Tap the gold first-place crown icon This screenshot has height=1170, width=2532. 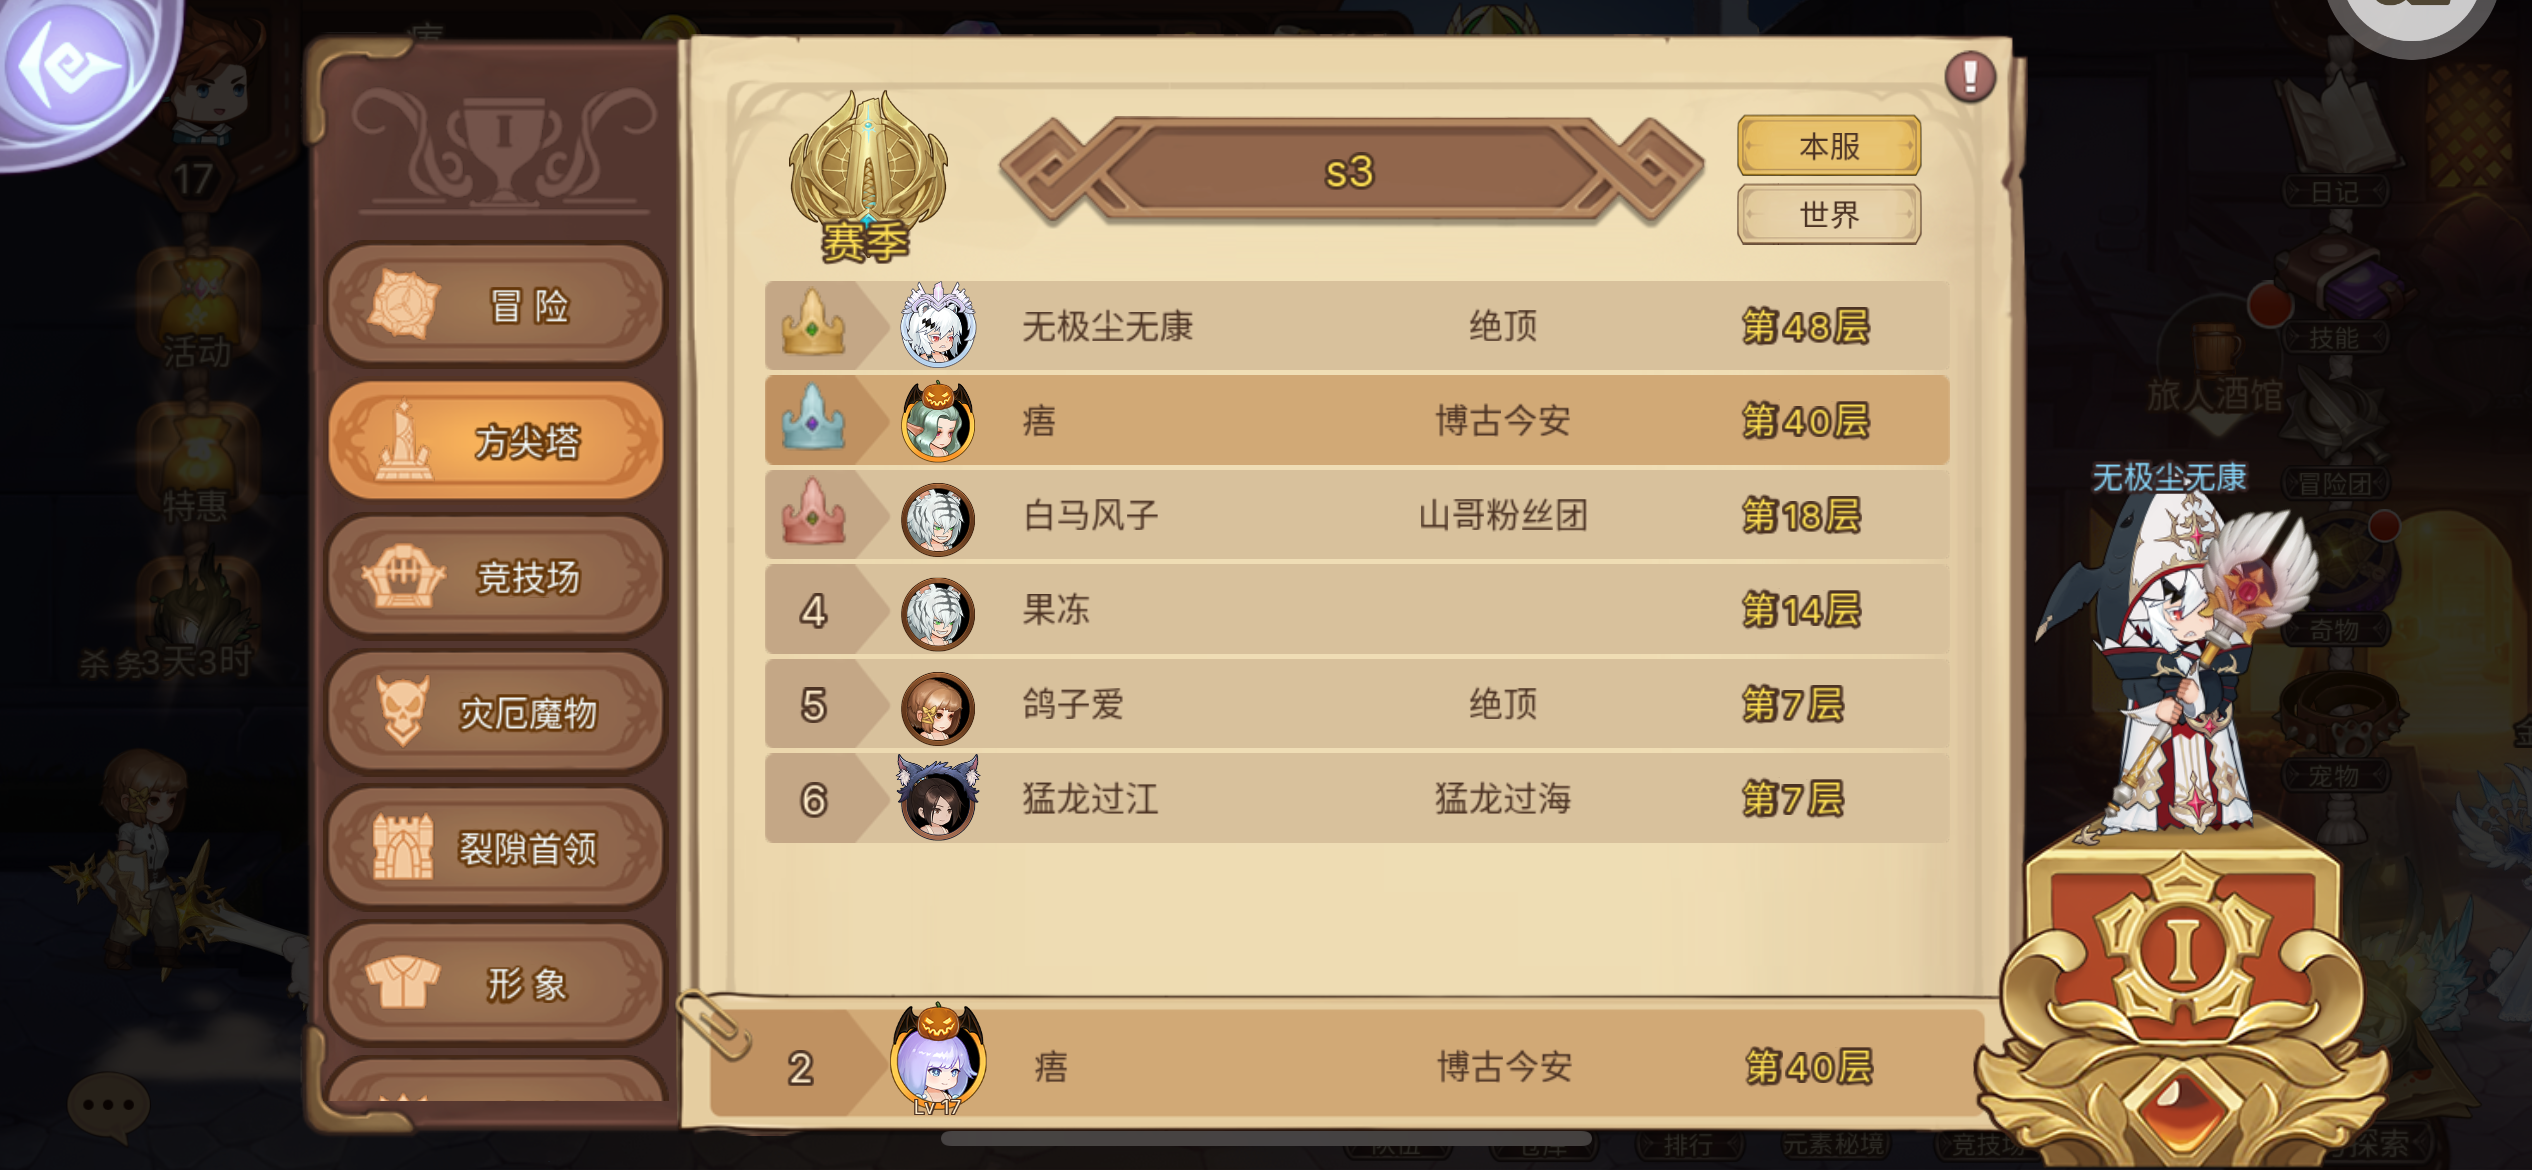pos(813,324)
